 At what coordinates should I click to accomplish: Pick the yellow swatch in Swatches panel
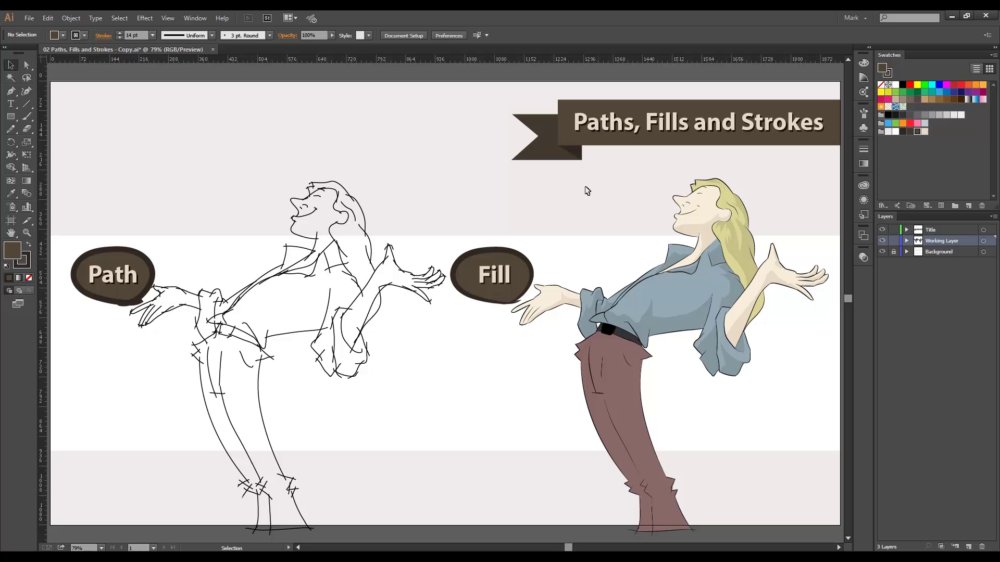click(918, 85)
